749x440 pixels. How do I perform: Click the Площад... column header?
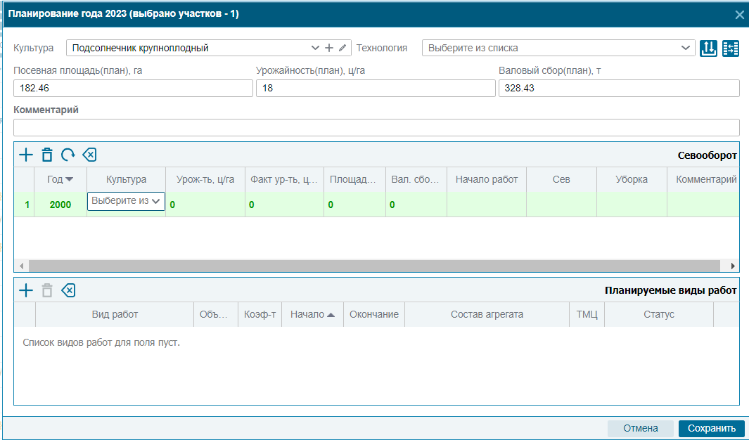[x=354, y=180]
